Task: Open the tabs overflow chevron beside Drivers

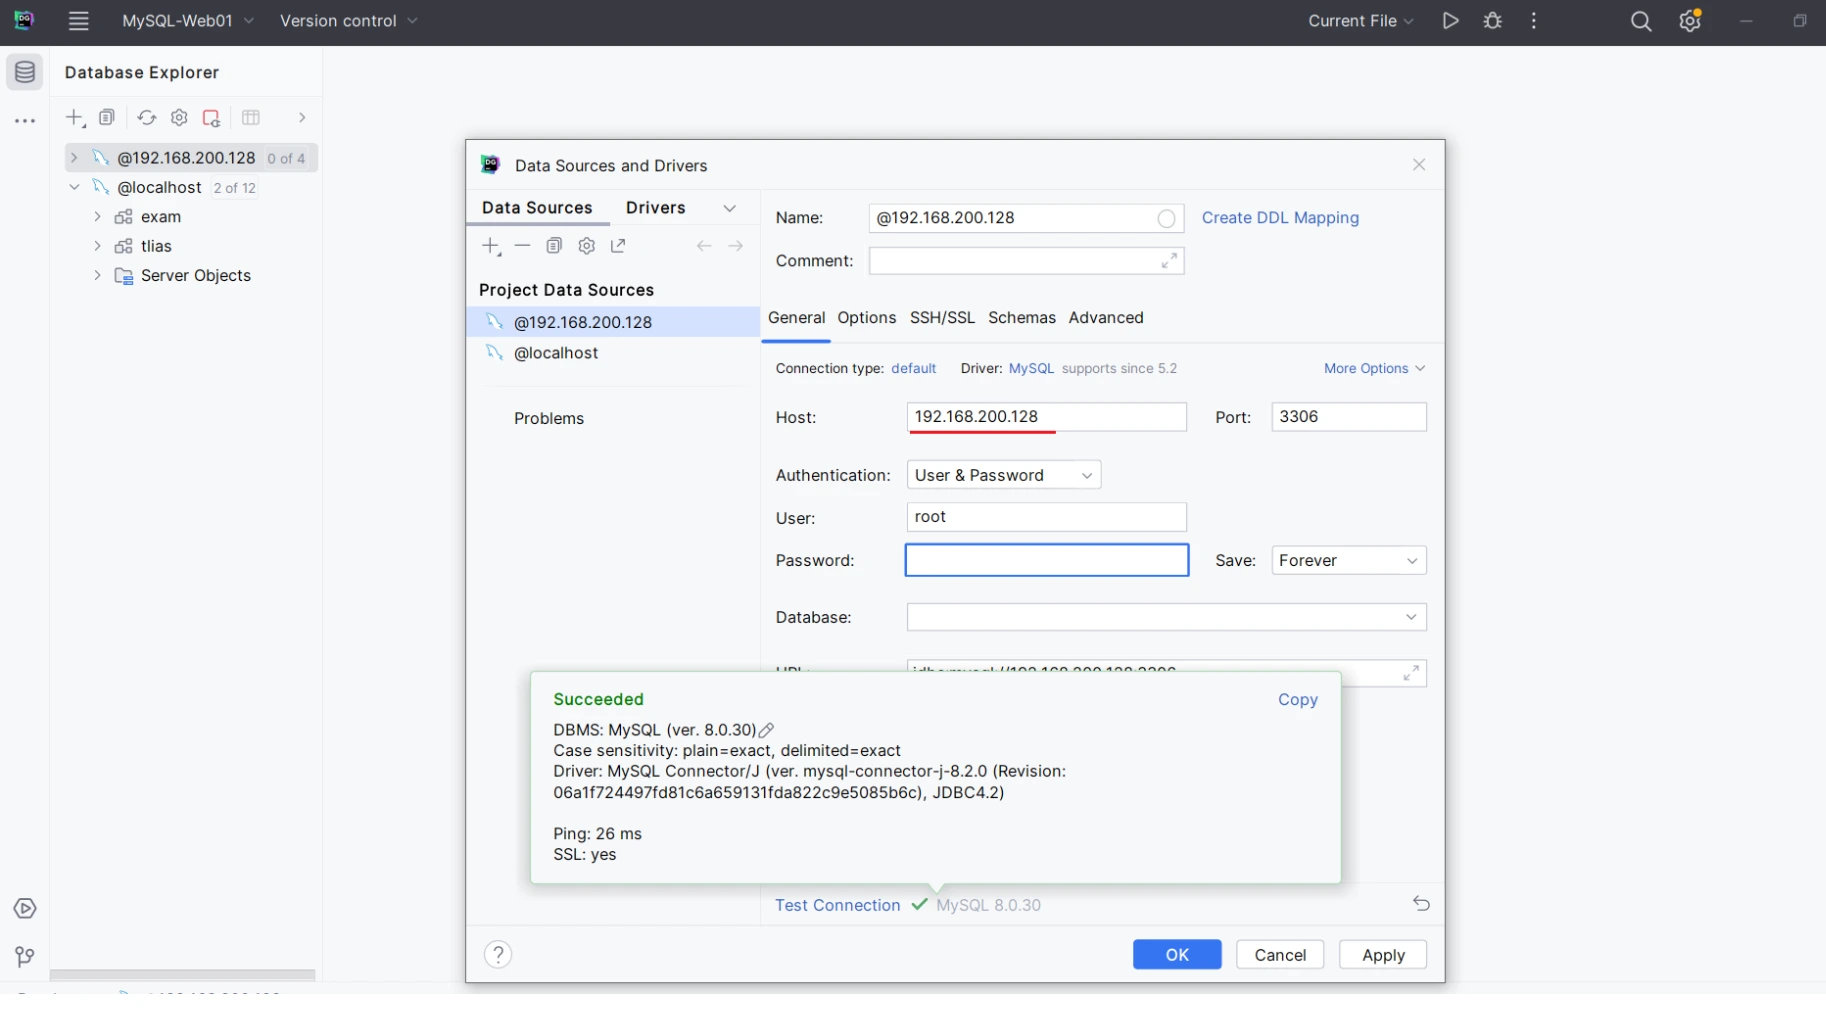Action: [x=730, y=208]
